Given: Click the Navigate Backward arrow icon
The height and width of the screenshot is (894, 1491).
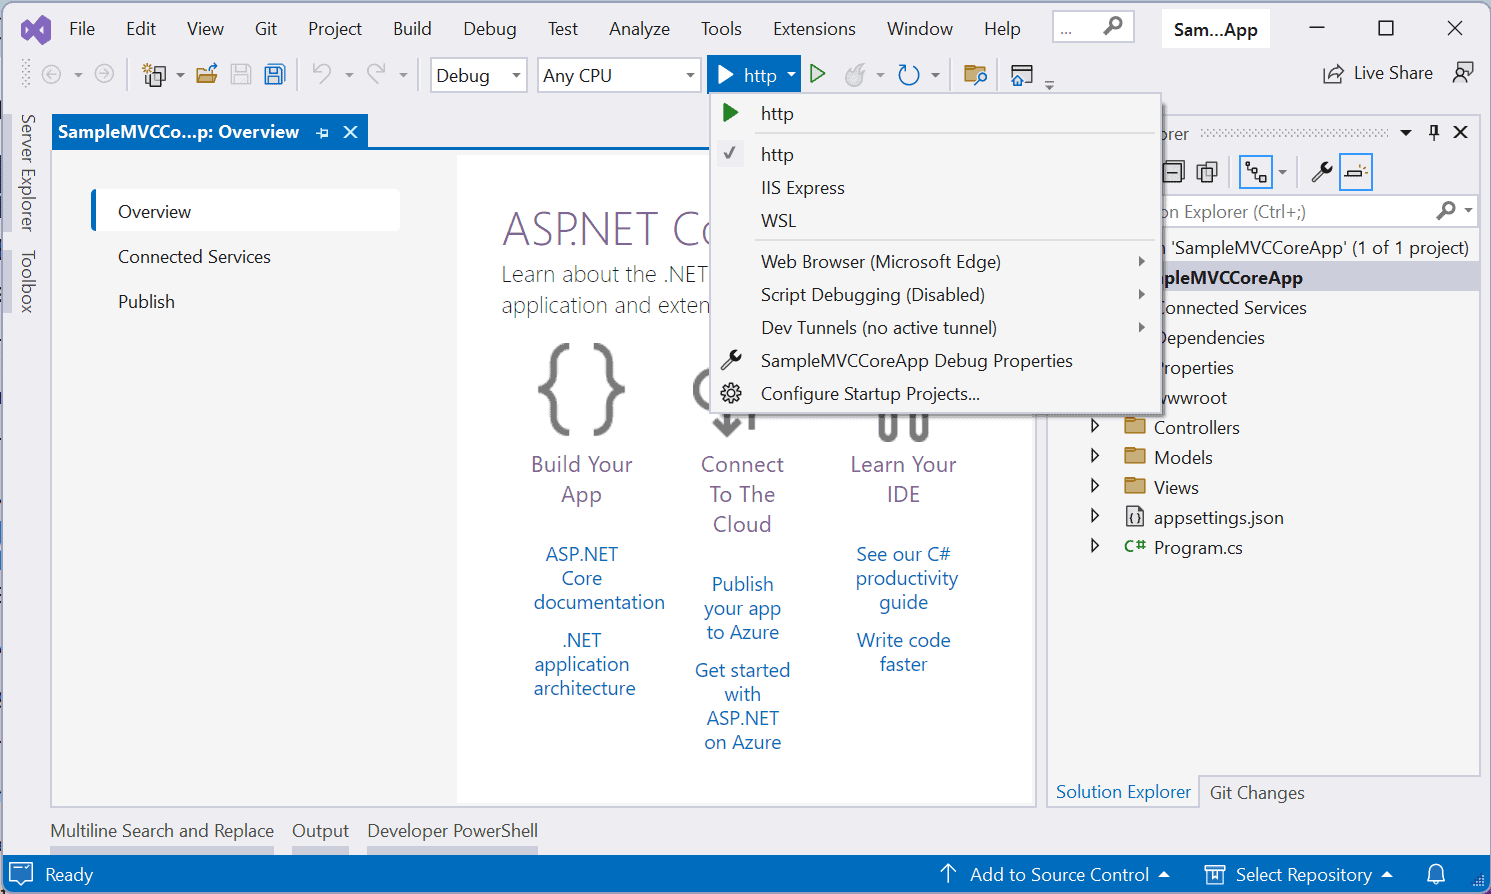Looking at the screenshot, I should click(50, 74).
